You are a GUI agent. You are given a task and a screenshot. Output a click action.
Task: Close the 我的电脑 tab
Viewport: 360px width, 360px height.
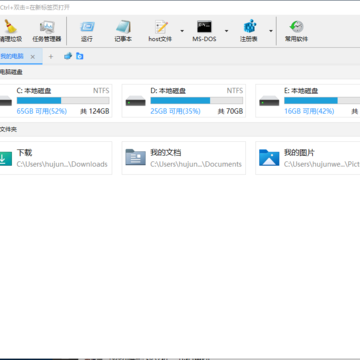33,57
